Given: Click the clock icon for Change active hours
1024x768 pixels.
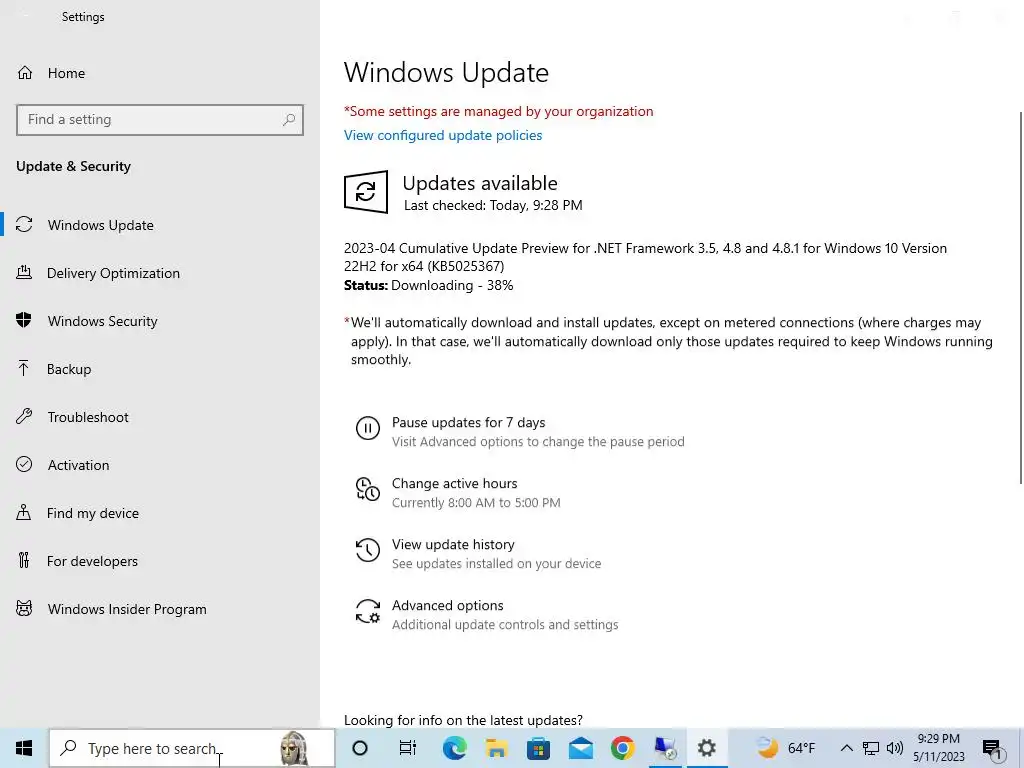Looking at the screenshot, I should pos(368,489).
